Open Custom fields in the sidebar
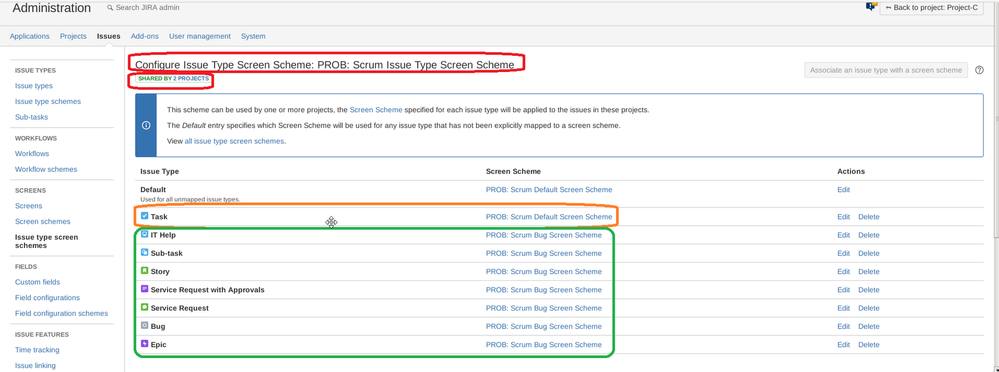 [x=38, y=282]
